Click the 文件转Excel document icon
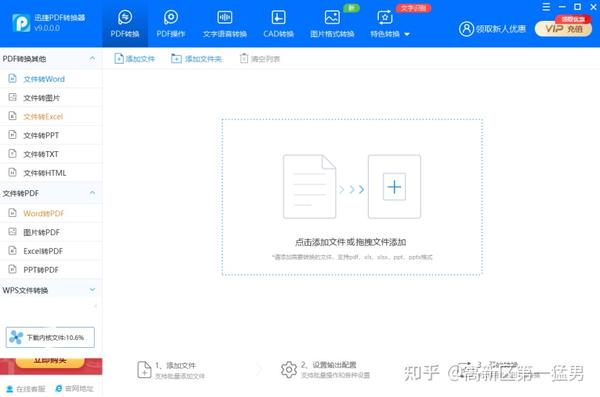Image resolution: width=600 pixels, height=397 pixels. [x=13, y=116]
